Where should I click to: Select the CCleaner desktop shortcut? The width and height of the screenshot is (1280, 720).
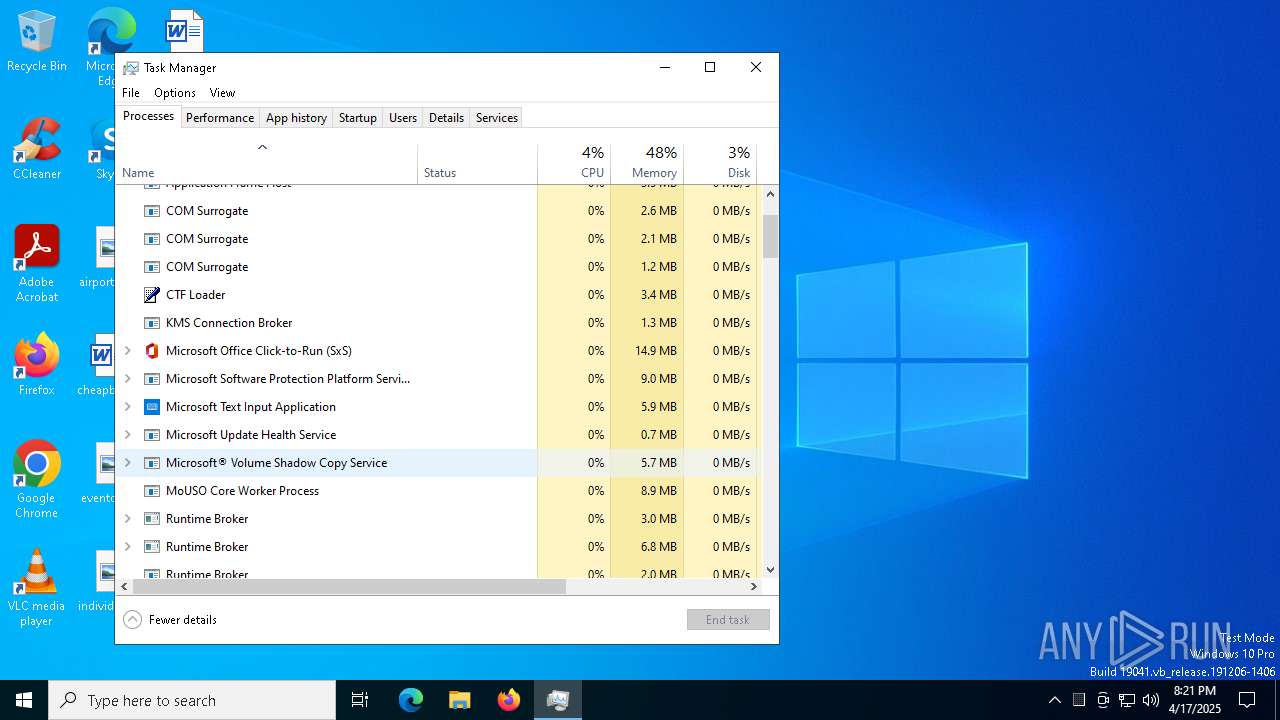tap(37, 149)
